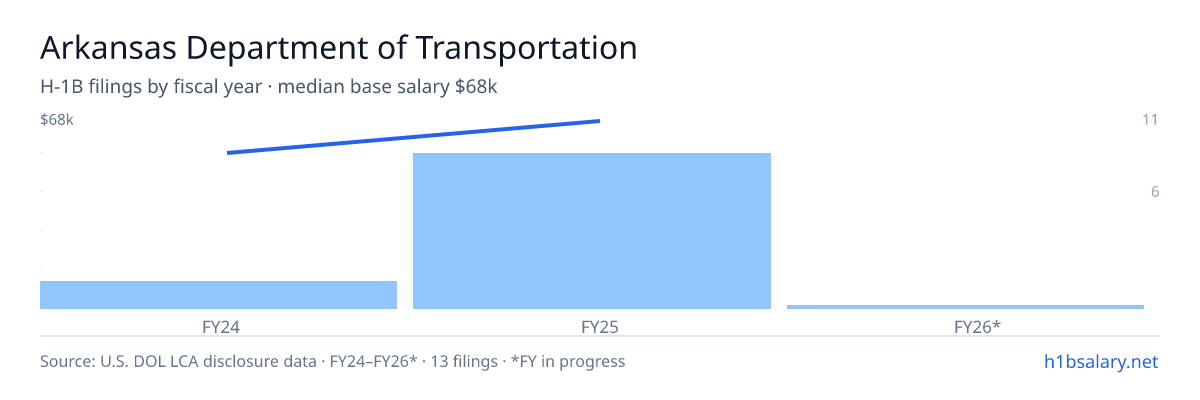Click the Arkansas Department of Transportation title
This screenshot has width=1200, height=400.
coord(338,48)
